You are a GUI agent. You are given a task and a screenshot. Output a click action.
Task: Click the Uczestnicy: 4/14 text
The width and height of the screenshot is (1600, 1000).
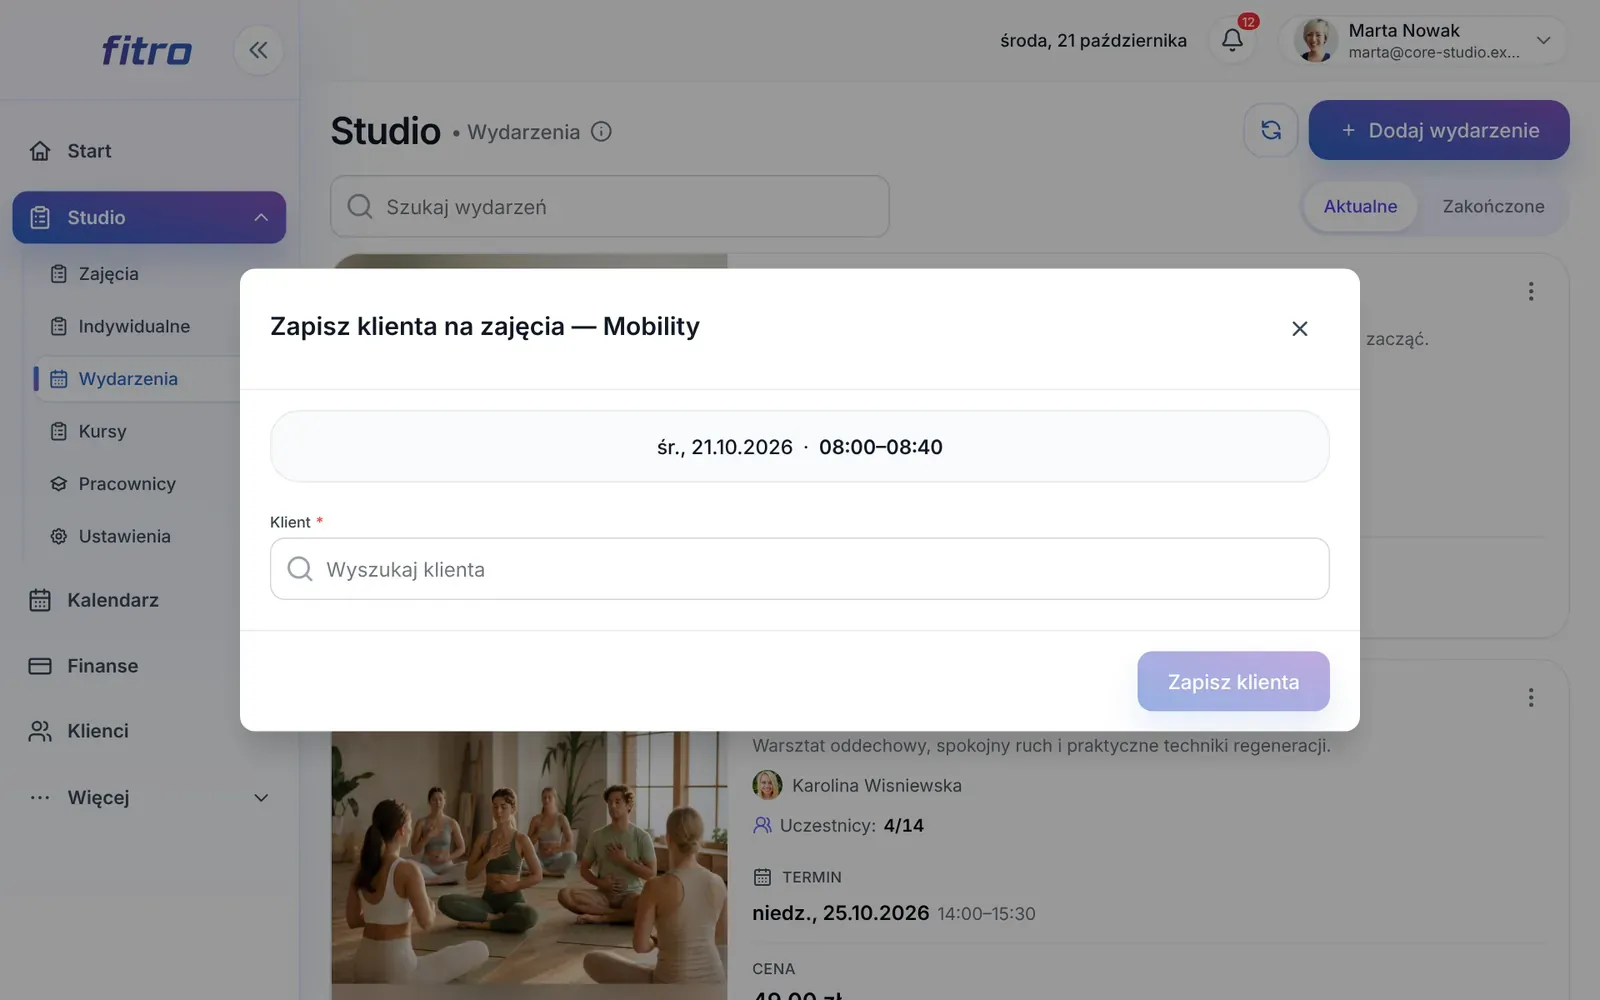pos(851,825)
